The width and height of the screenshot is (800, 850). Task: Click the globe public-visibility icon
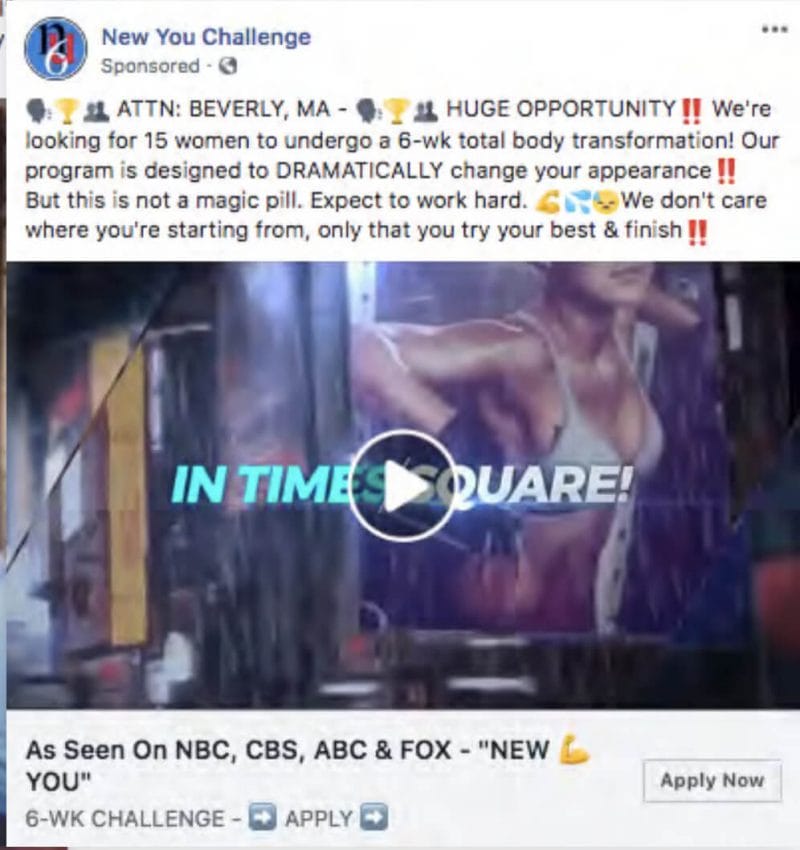coord(228,66)
